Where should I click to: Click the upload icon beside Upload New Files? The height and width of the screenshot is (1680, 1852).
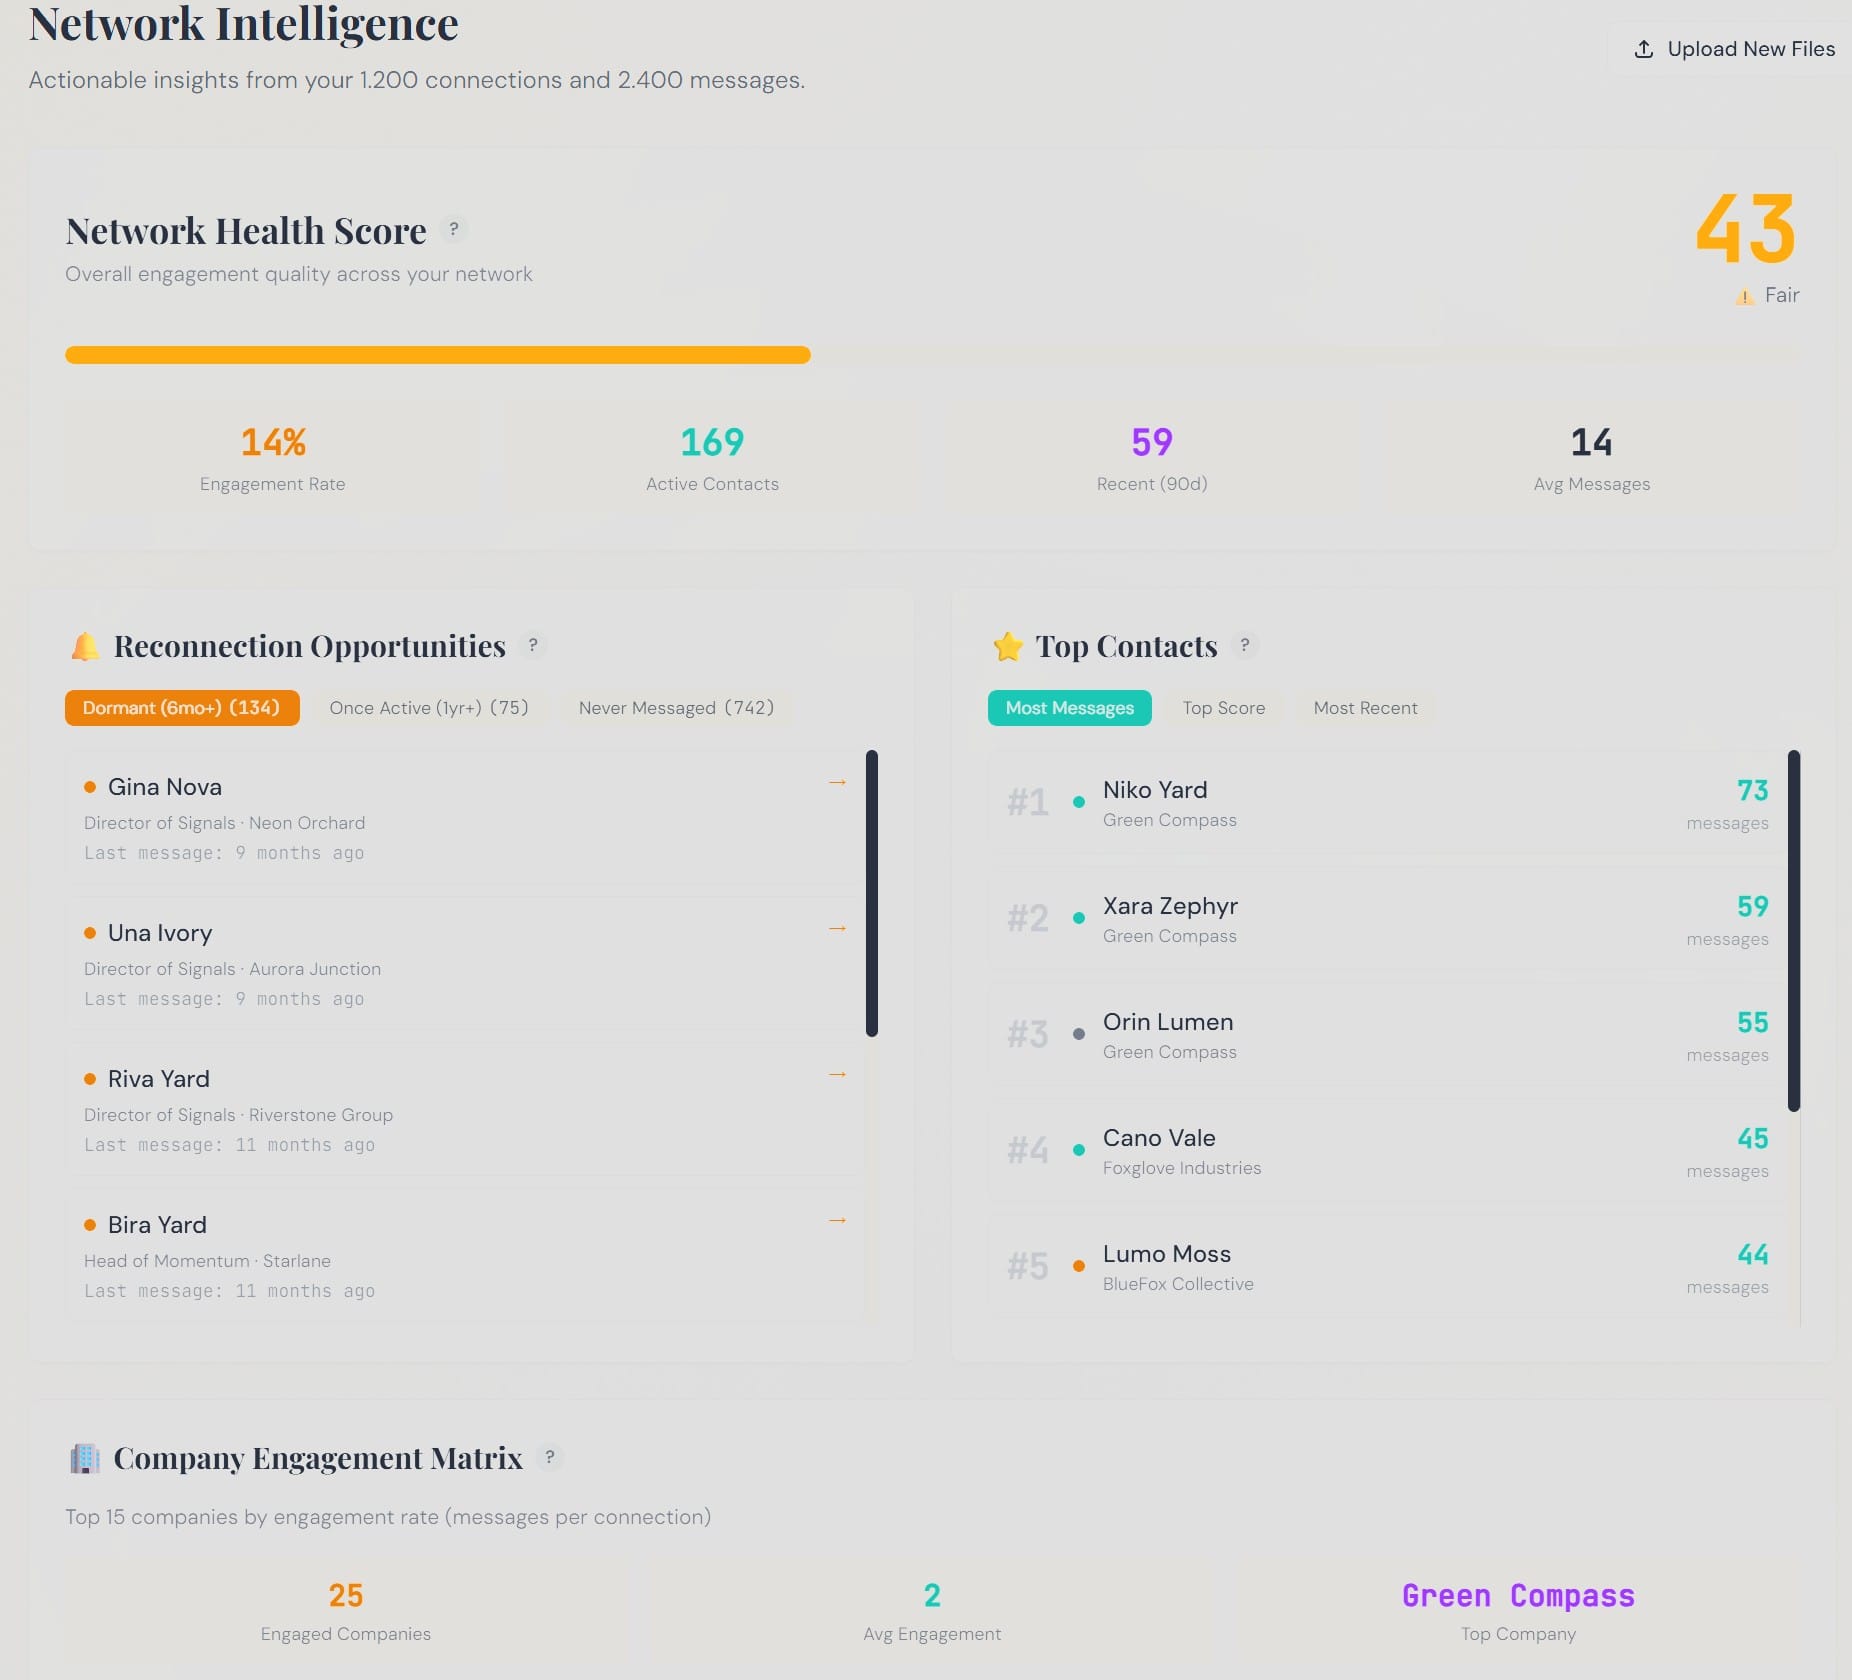tap(1643, 49)
